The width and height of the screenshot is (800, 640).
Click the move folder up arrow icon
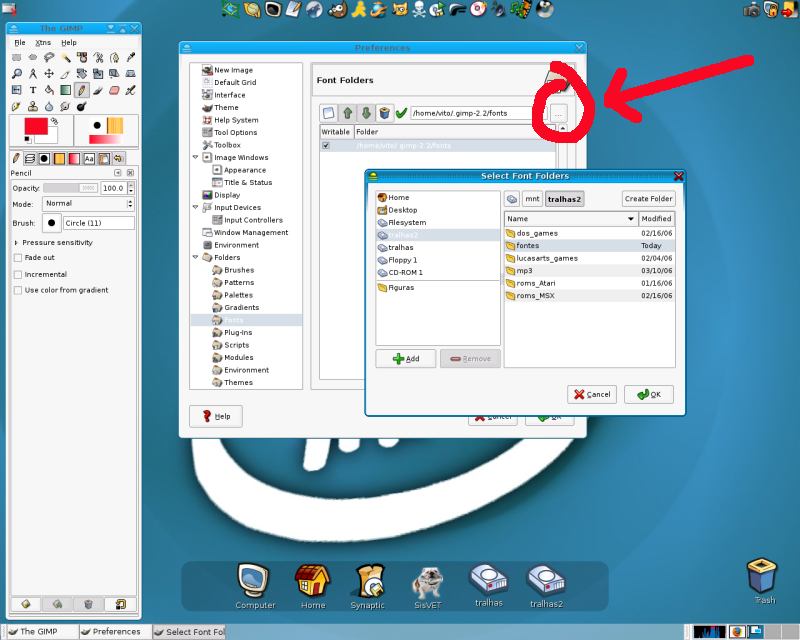click(x=347, y=113)
